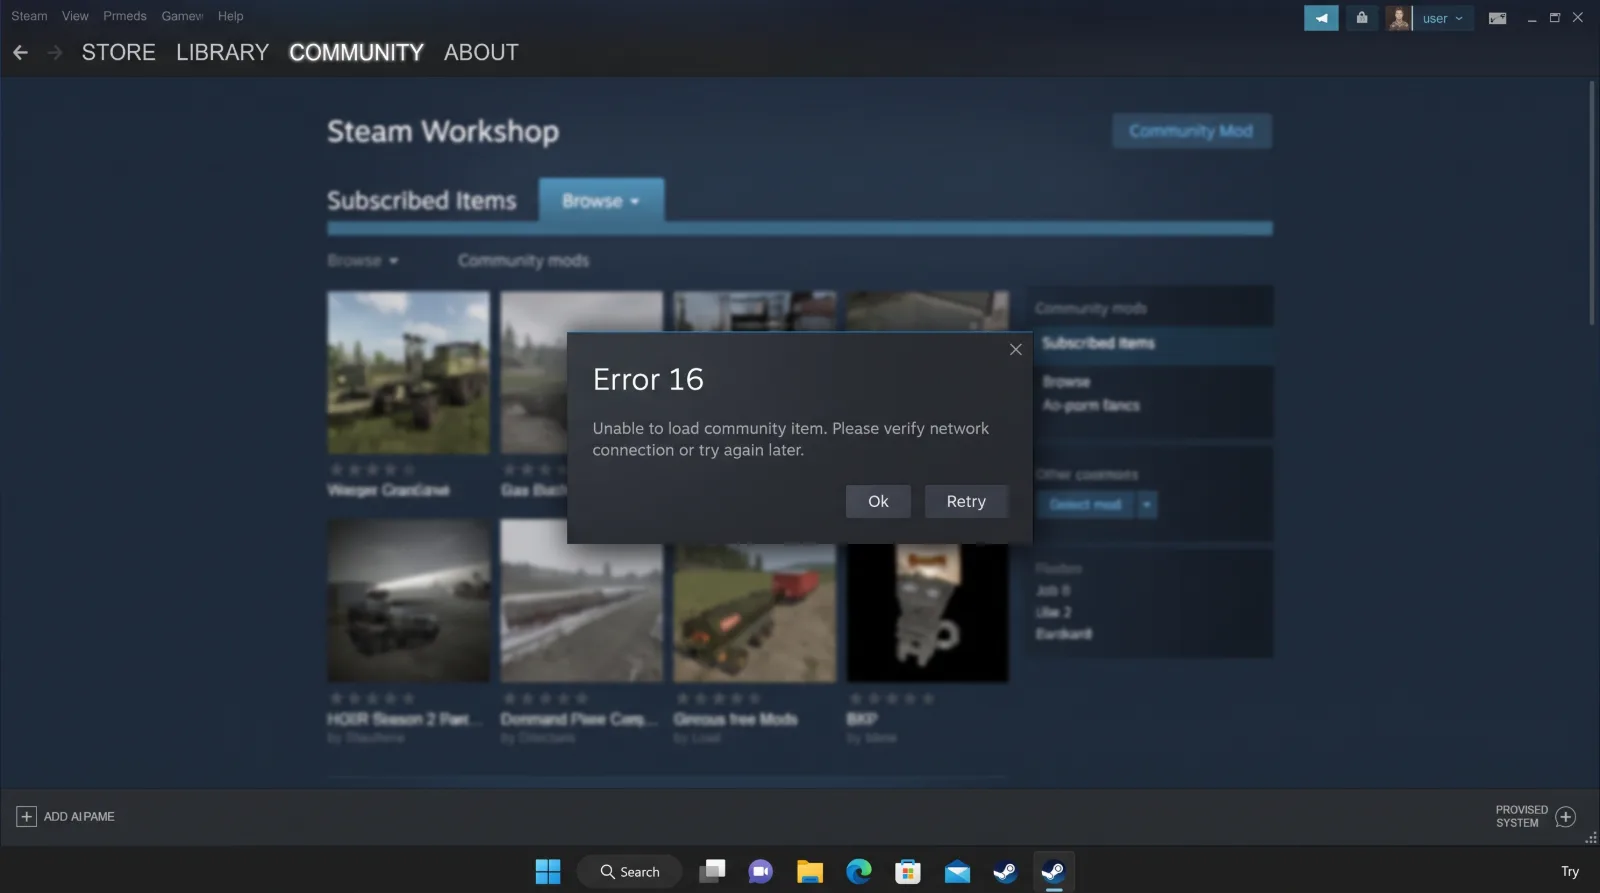Image resolution: width=1600 pixels, height=893 pixels.
Task: Open dropdown arrow beside sidebar blue button
Action: (x=1147, y=504)
